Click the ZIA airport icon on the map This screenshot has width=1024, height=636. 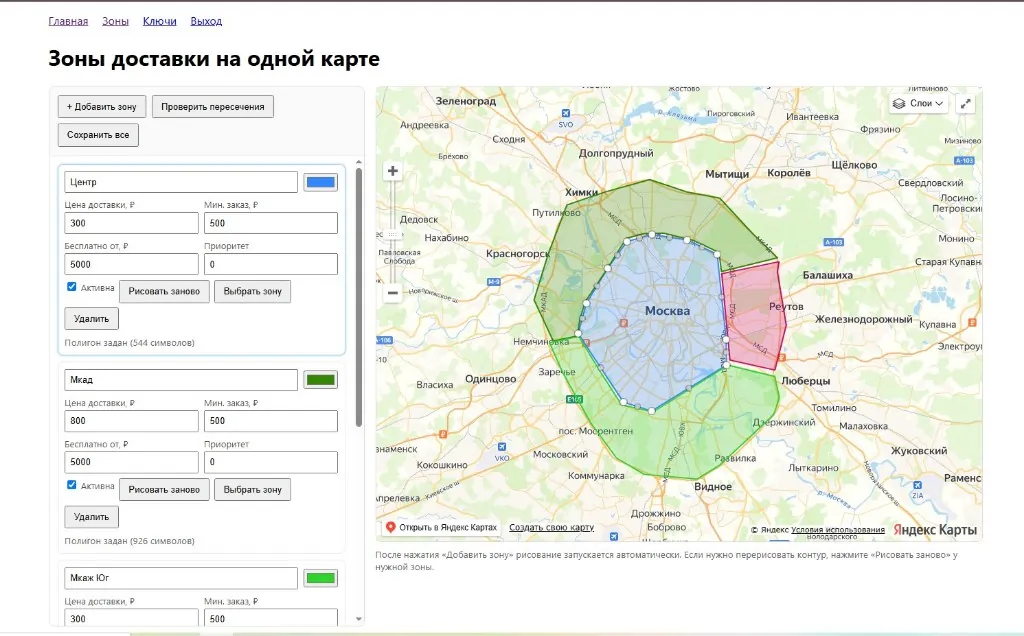coord(918,485)
